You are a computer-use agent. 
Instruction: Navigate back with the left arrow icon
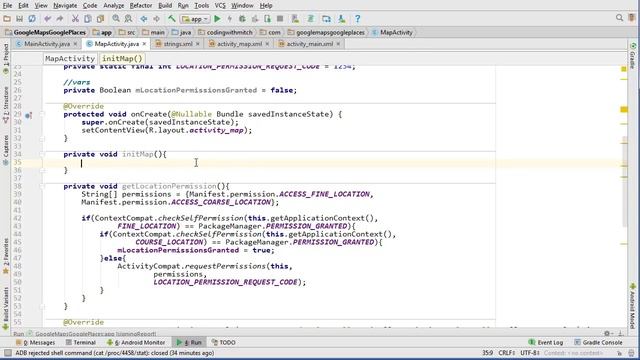pos(144,19)
